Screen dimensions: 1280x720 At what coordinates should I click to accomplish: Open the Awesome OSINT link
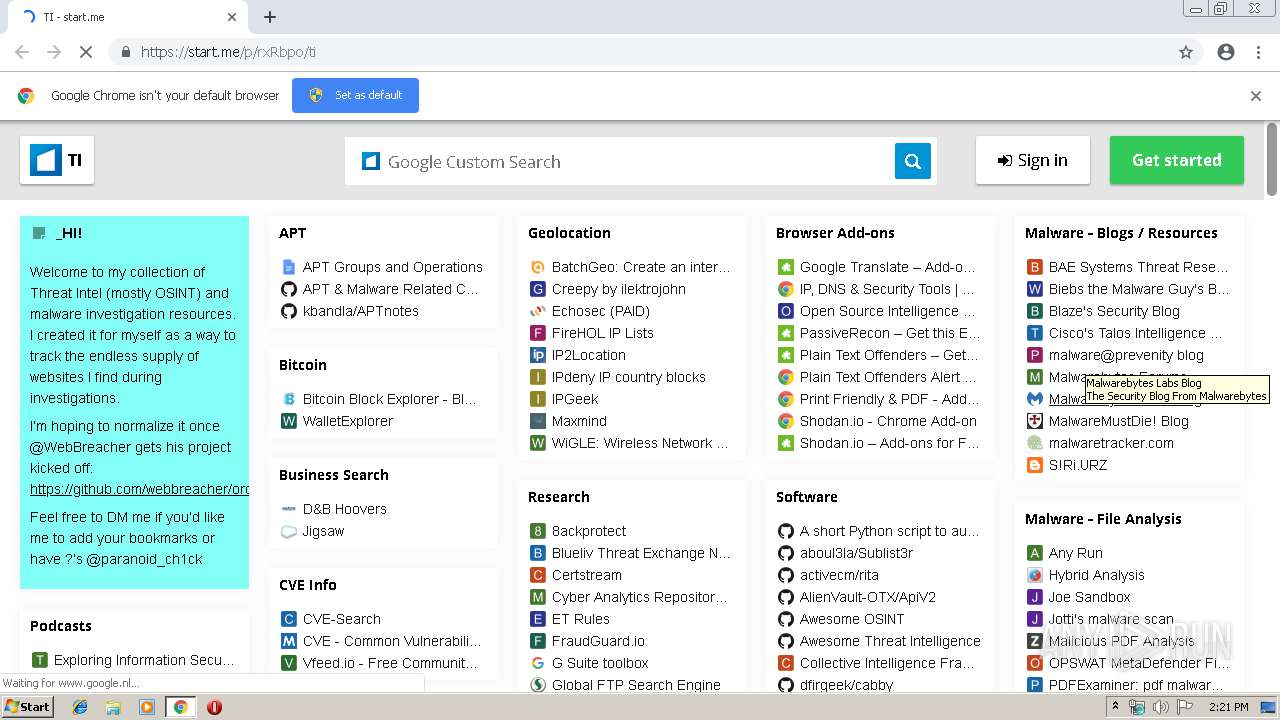coord(852,619)
